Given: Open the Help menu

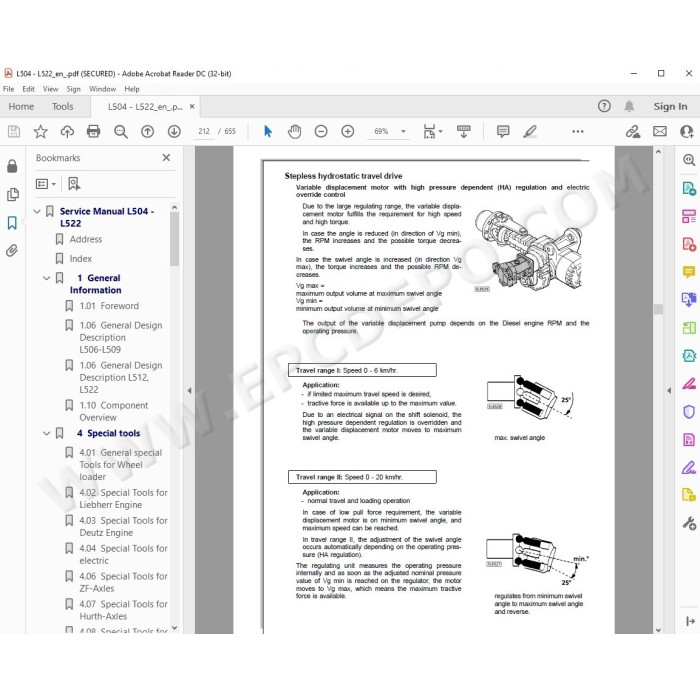Looking at the screenshot, I should [x=132, y=89].
